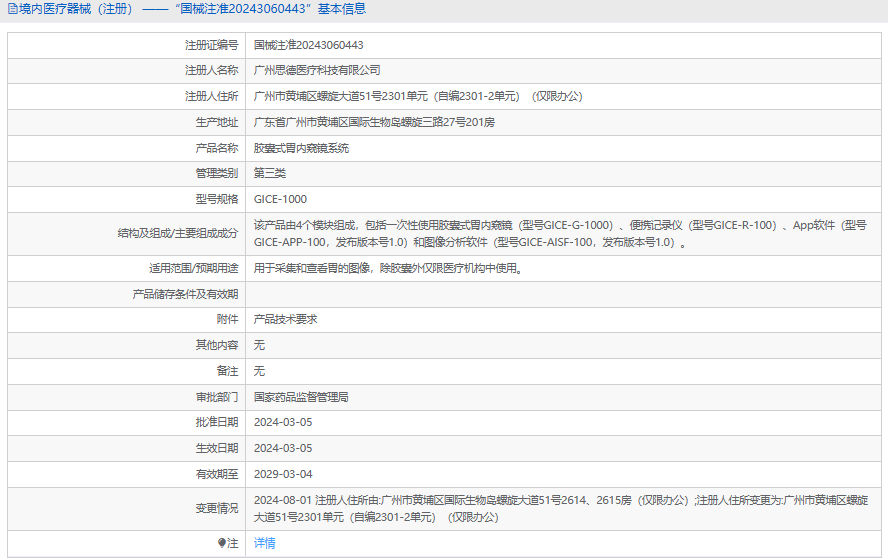Click the structure composition description text

560,234
